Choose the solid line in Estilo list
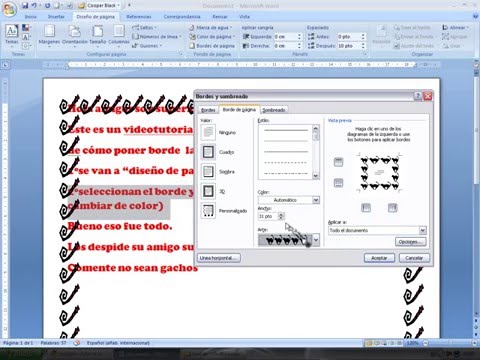This screenshot has height=360, width=480. [x=286, y=130]
